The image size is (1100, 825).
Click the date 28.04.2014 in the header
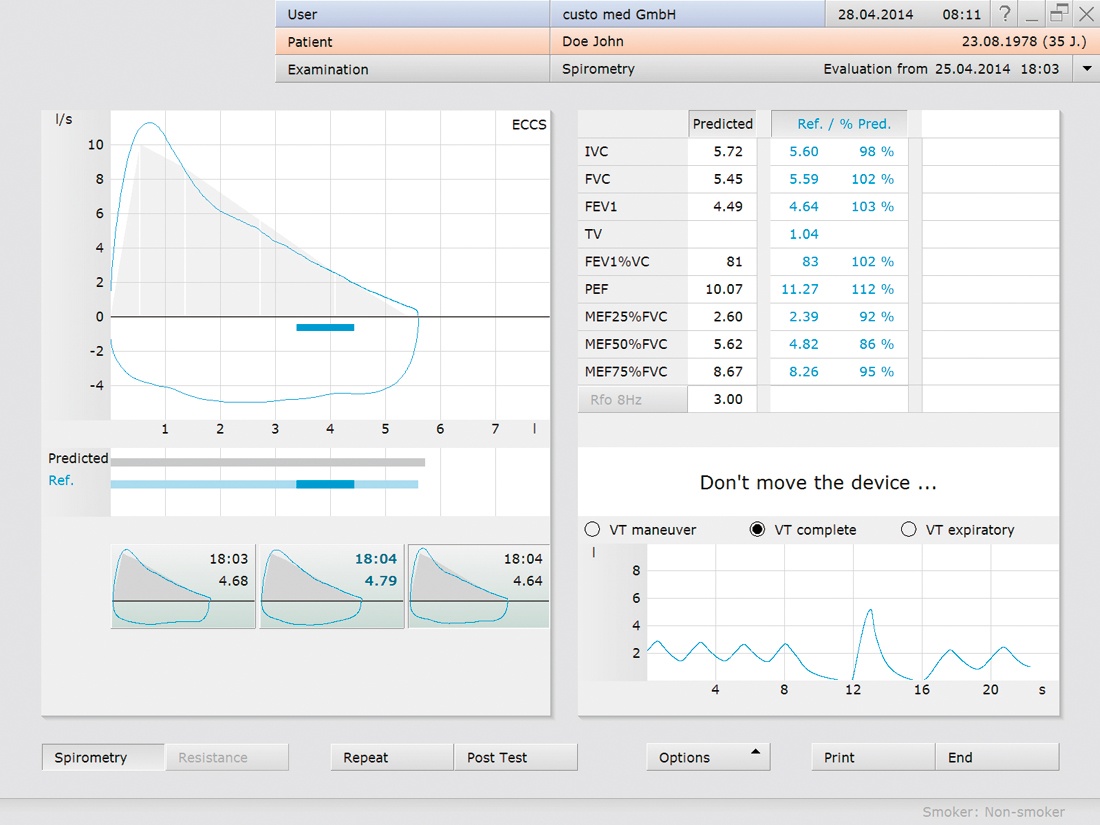[x=876, y=14]
